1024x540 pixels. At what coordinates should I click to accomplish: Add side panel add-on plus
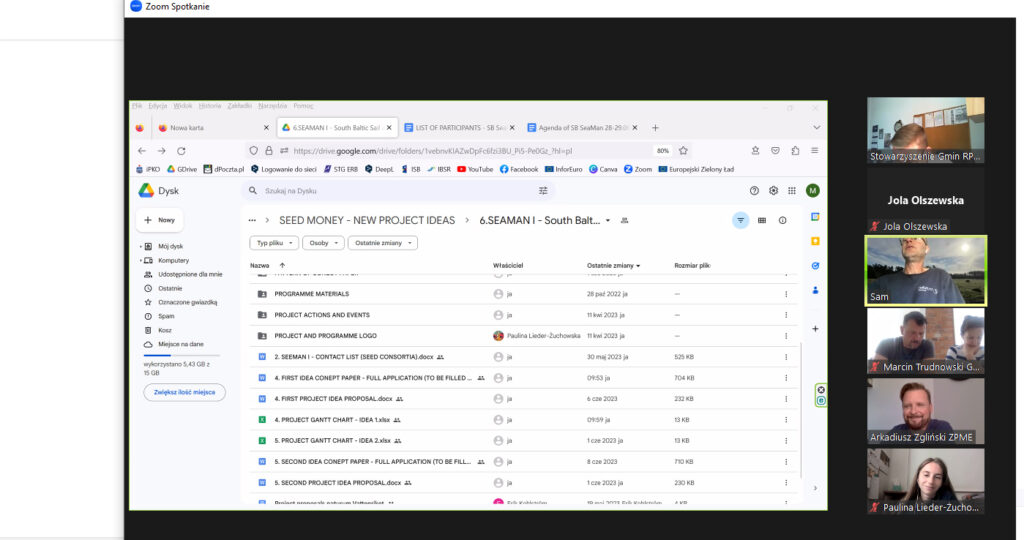tap(815, 329)
